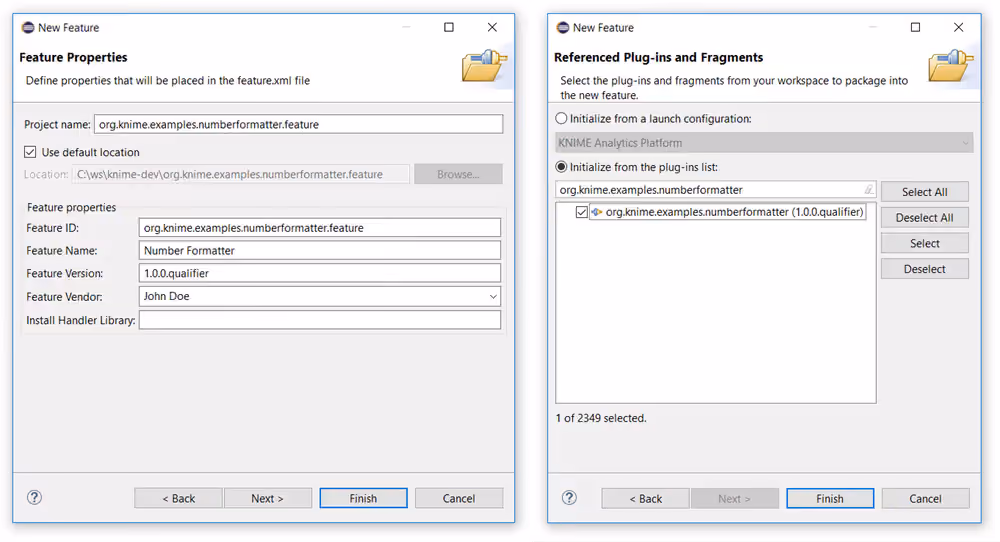The image size is (1000, 542).
Task: Close the Feature Properties dialog window
Action: (x=492, y=27)
